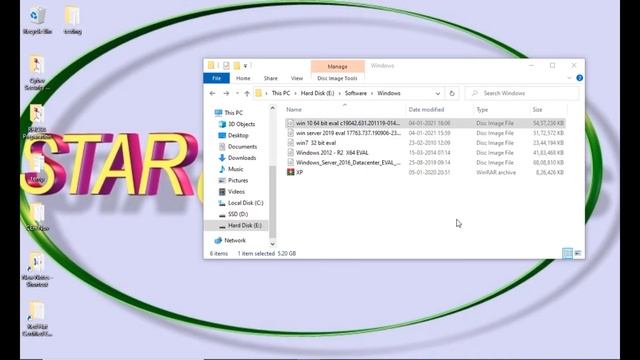Go back with the Back arrow
The width and height of the screenshot is (640, 360).
212,93
